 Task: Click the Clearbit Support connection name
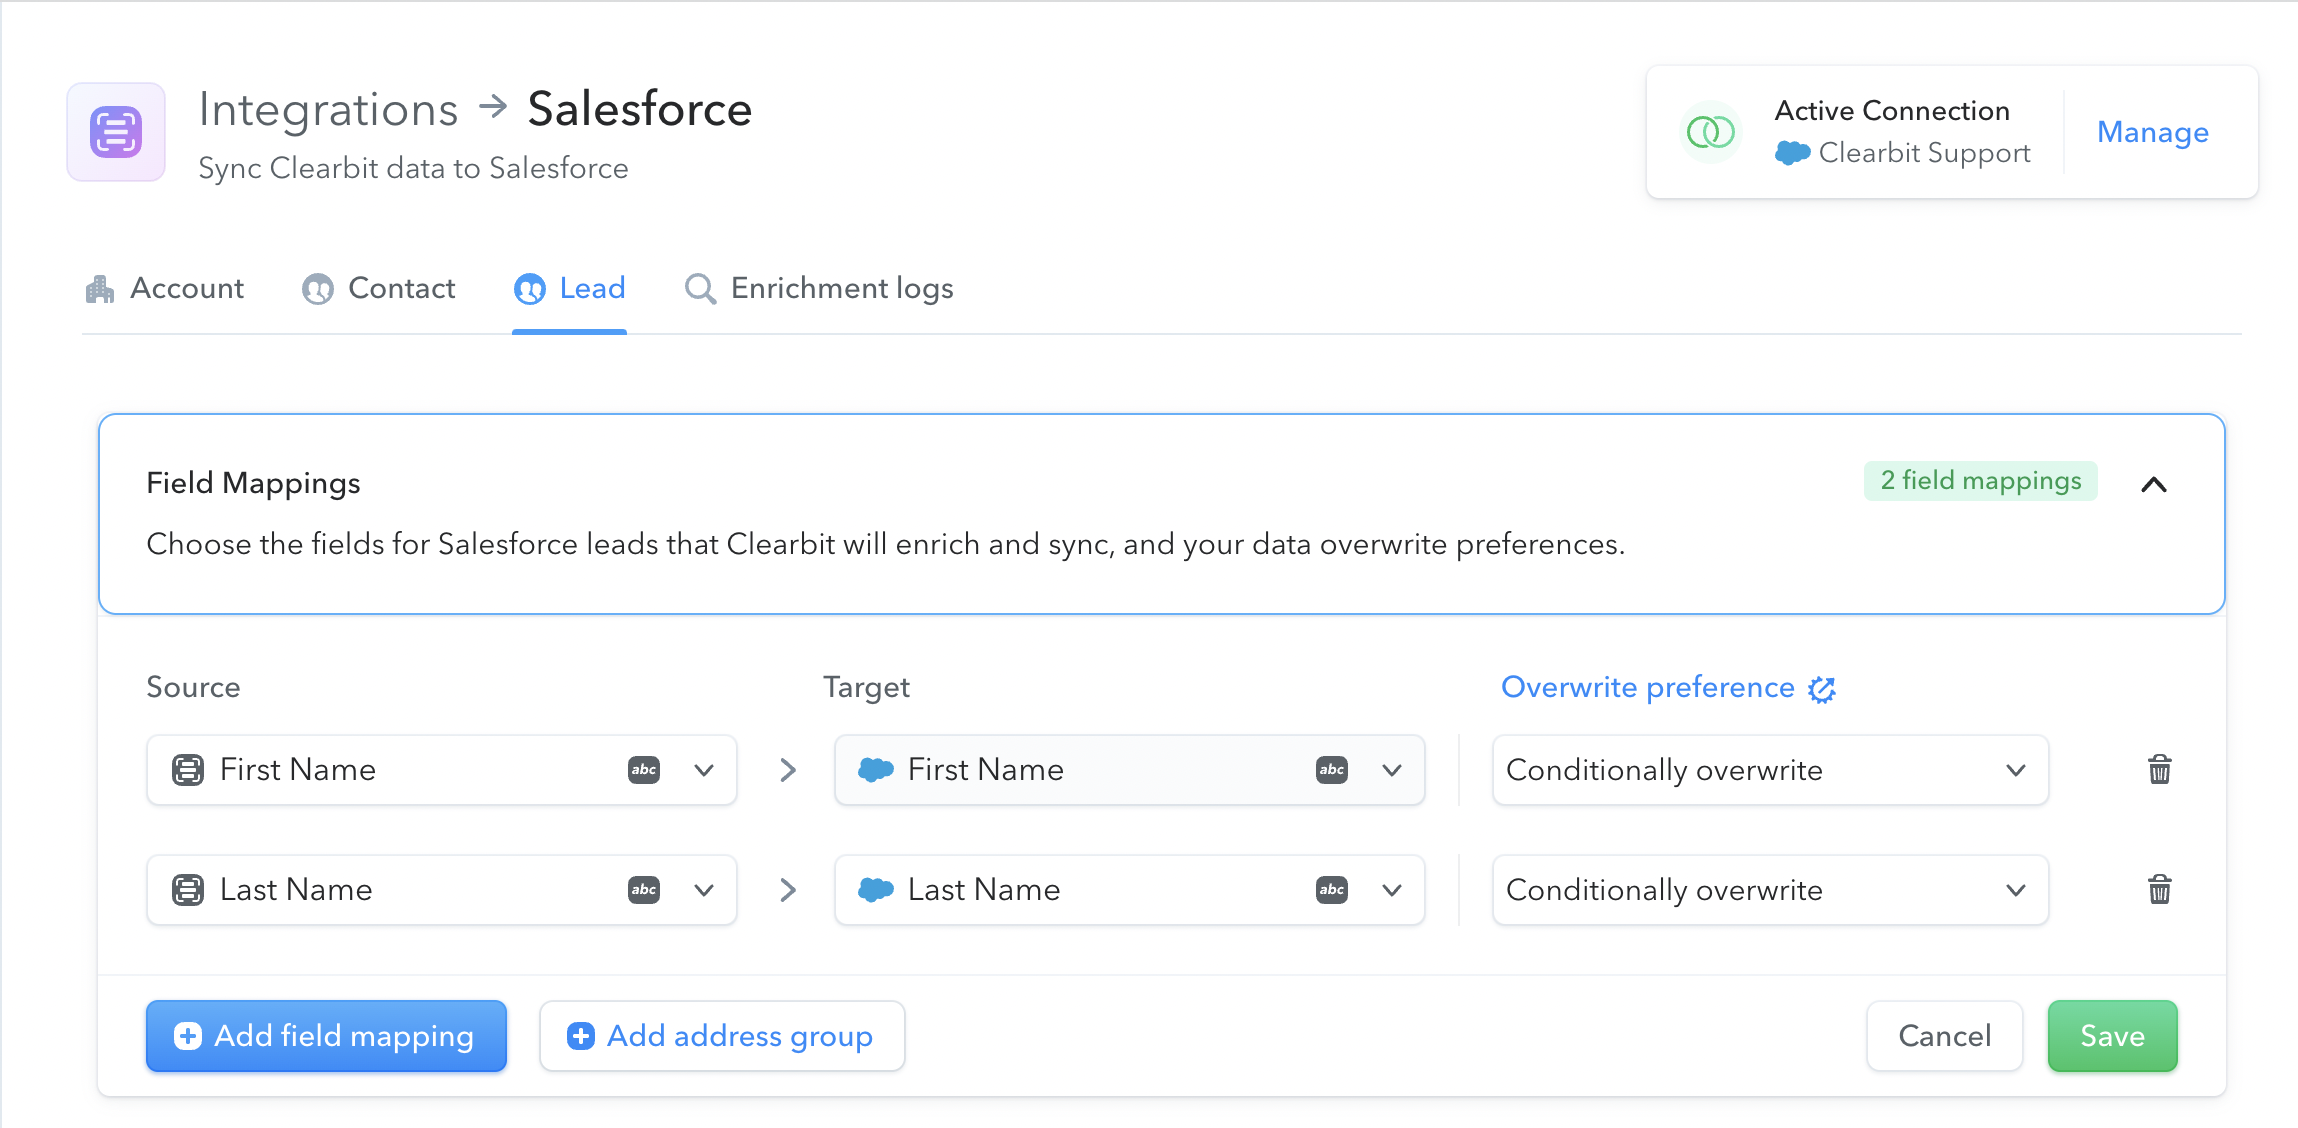coord(1924,153)
